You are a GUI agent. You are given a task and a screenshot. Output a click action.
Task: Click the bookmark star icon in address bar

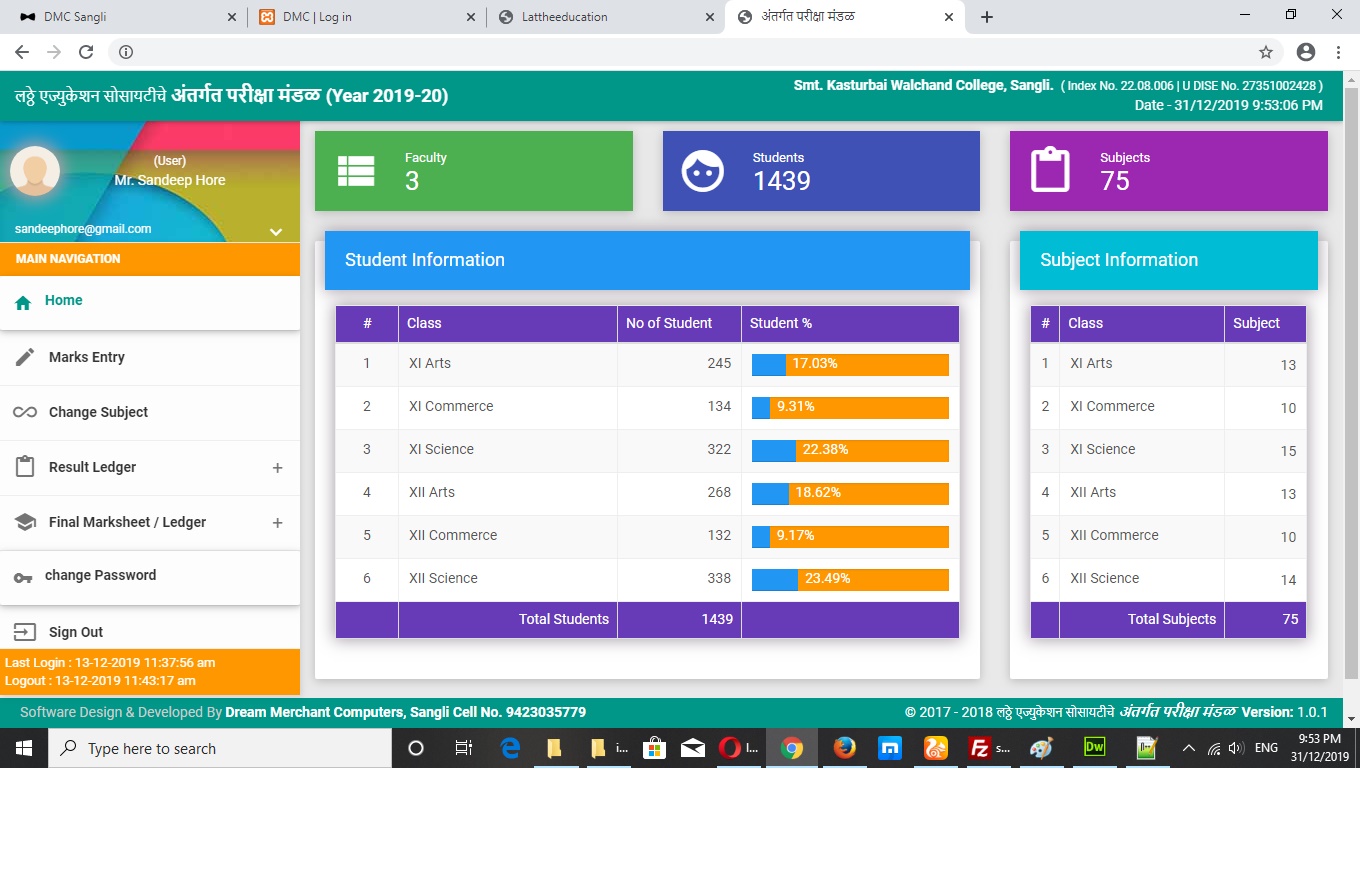click(x=1266, y=52)
